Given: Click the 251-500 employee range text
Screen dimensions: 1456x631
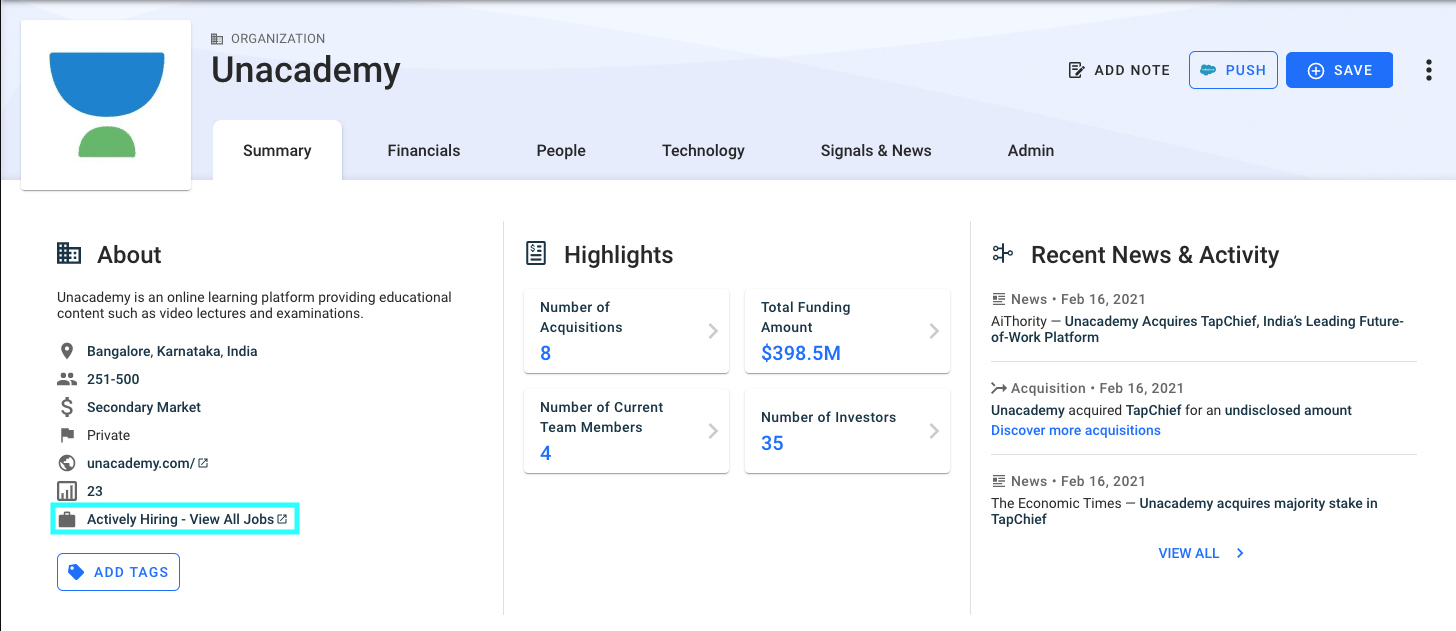Looking at the screenshot, I should pyautogui.click(x=113, y=379).
